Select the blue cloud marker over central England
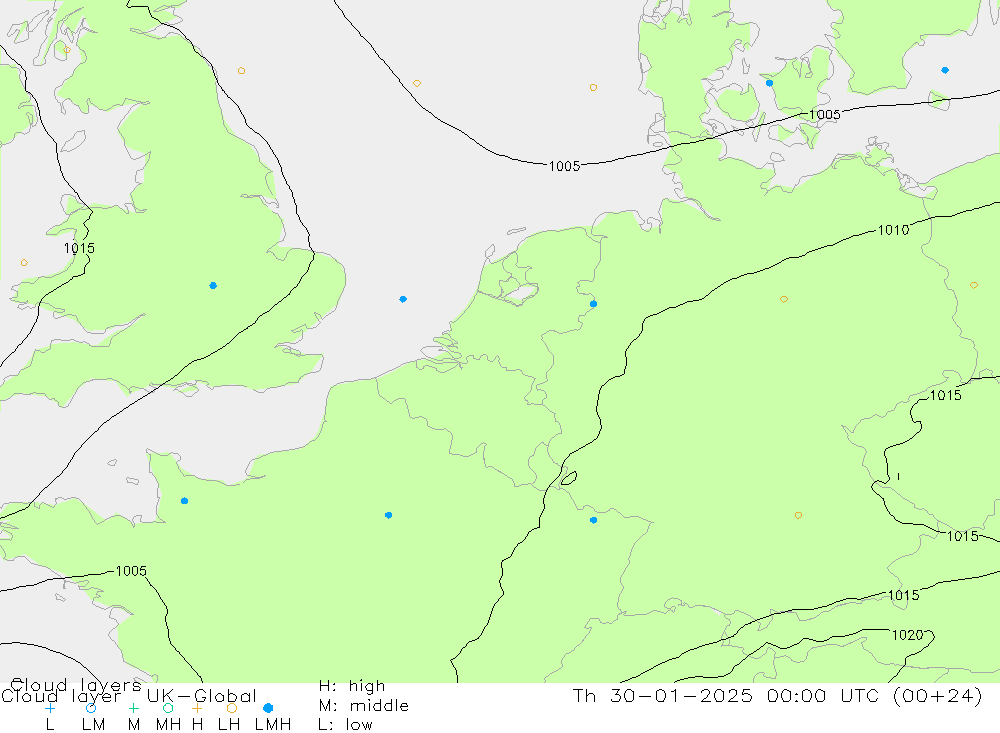Viewport: 1000px width, 733px height. 213,286
